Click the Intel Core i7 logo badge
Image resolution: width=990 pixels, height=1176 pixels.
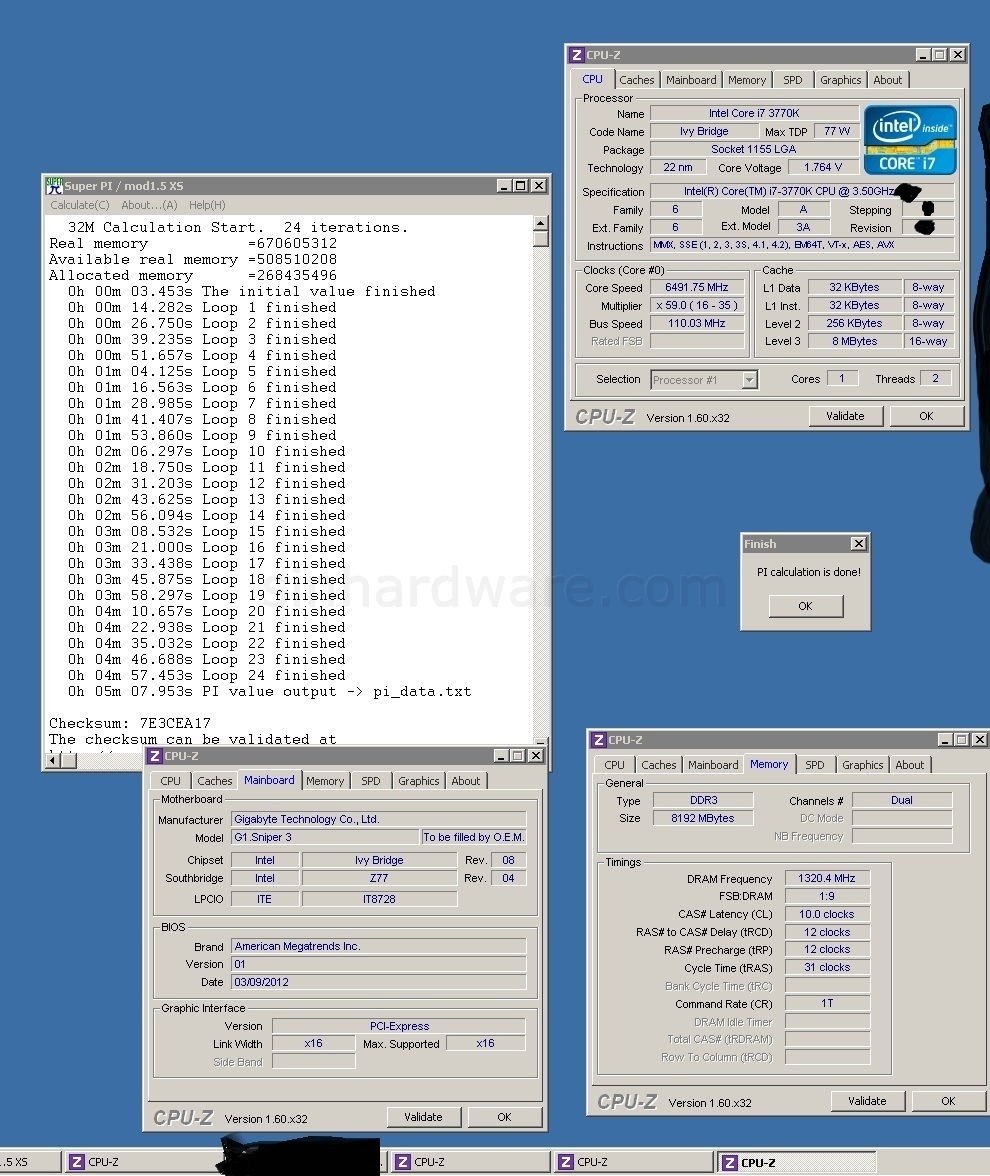(910, 140)
